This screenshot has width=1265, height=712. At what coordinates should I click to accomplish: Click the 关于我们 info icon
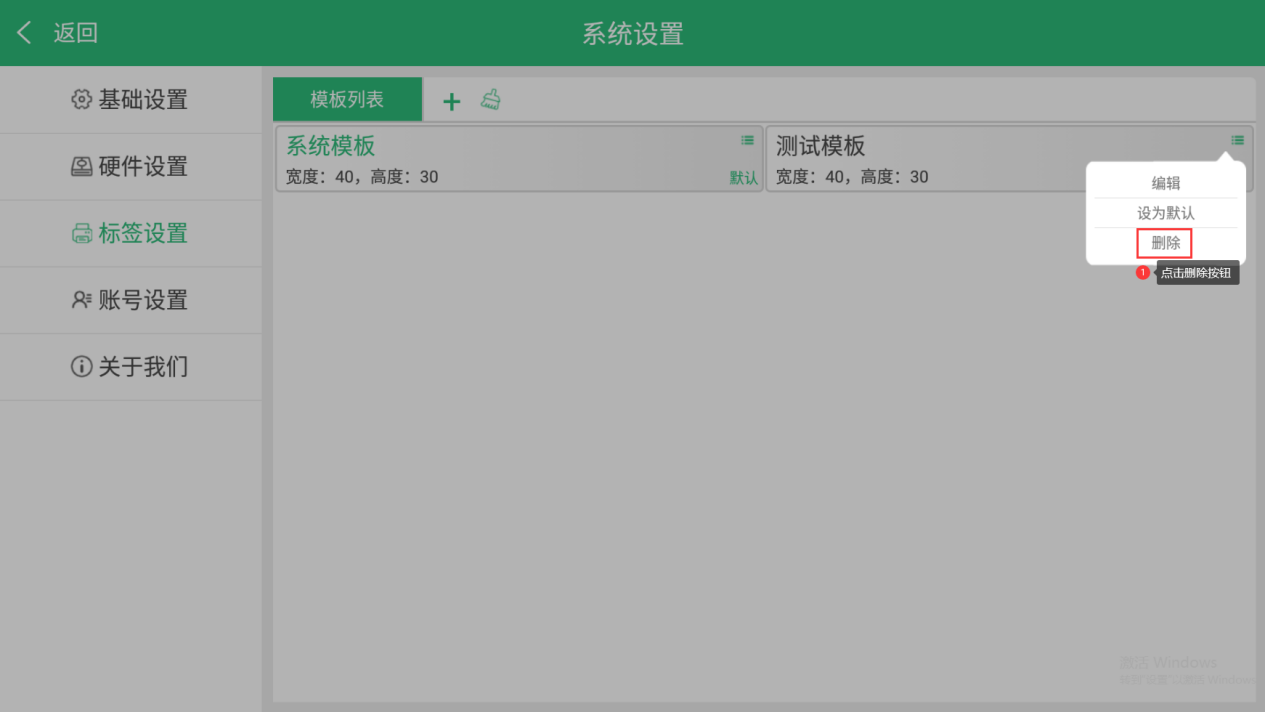click(x=81, y=368)
